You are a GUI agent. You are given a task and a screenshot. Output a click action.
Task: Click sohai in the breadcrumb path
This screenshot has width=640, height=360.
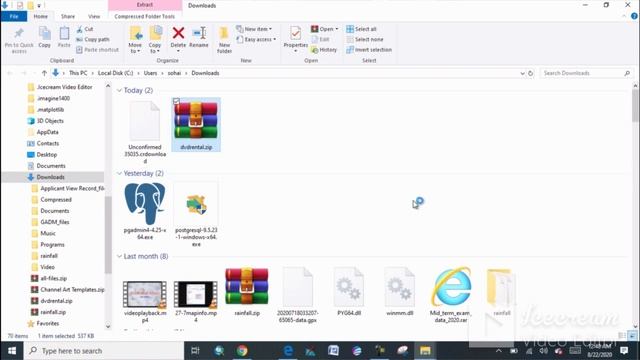[174, 73]
